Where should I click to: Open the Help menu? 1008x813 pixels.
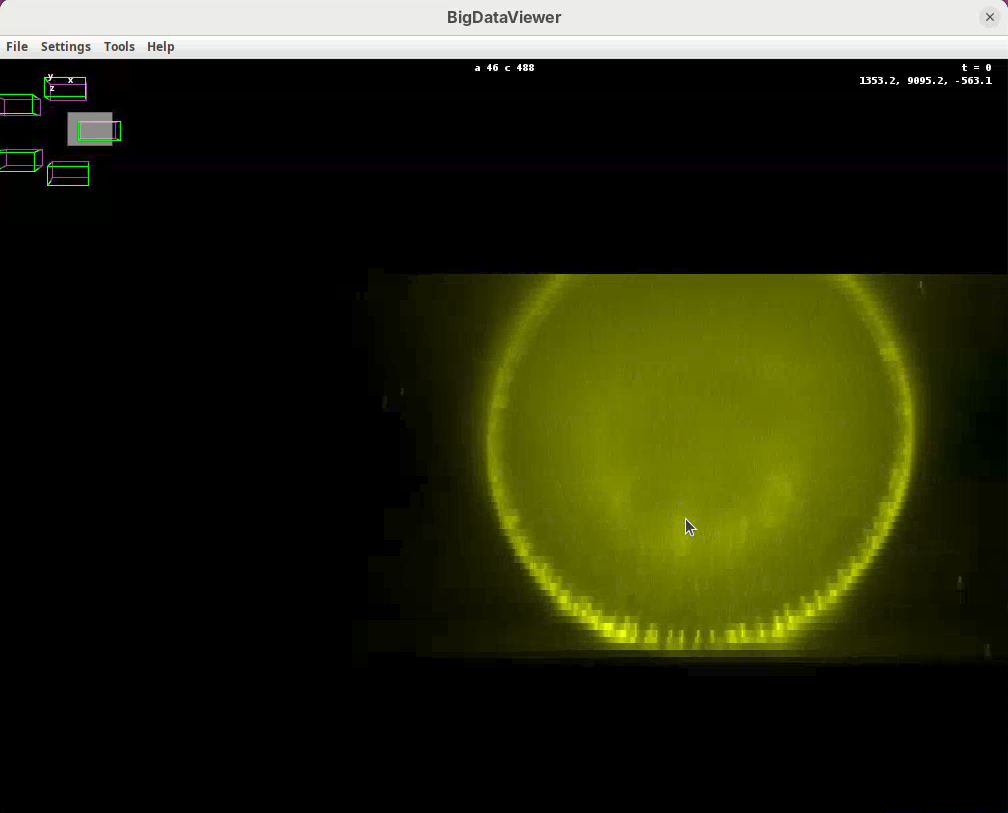(x=160, y=47)
